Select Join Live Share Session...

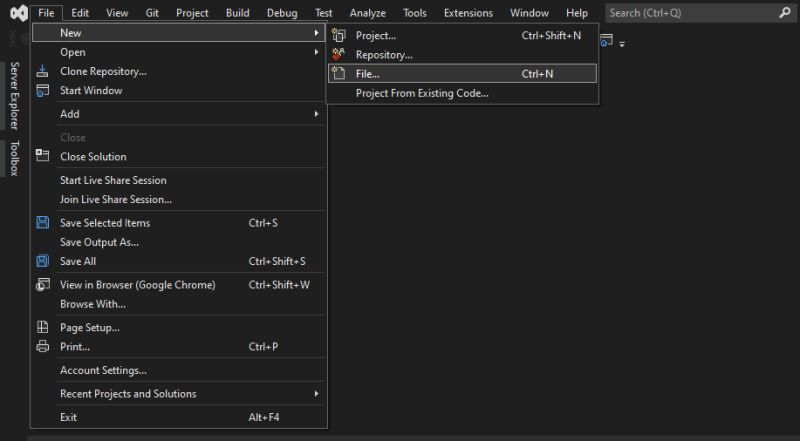click(179, 199)
